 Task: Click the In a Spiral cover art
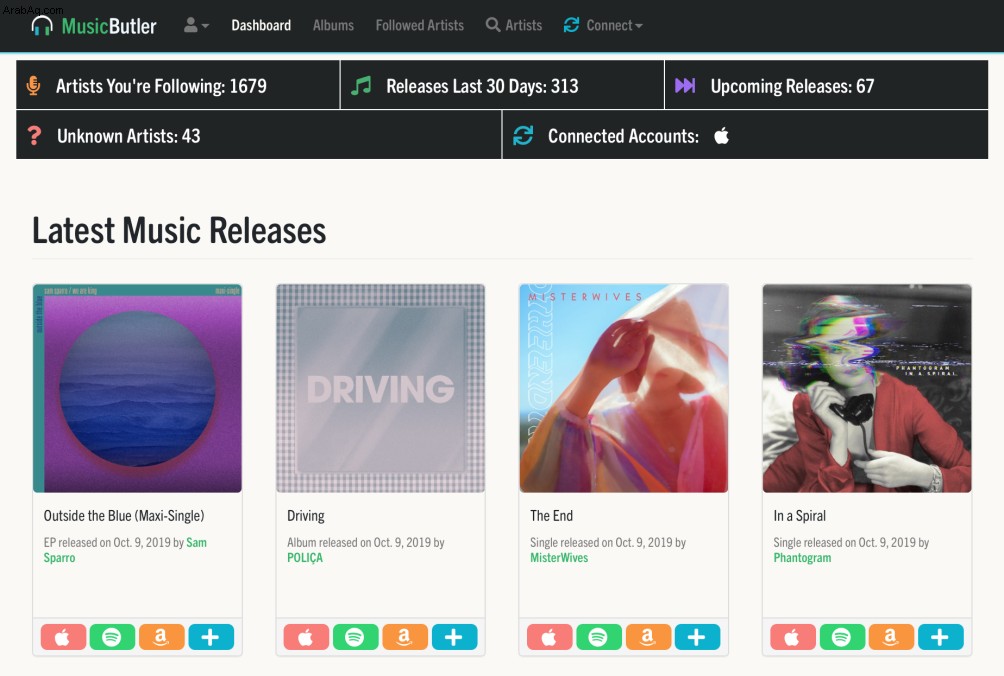(867, 388)
